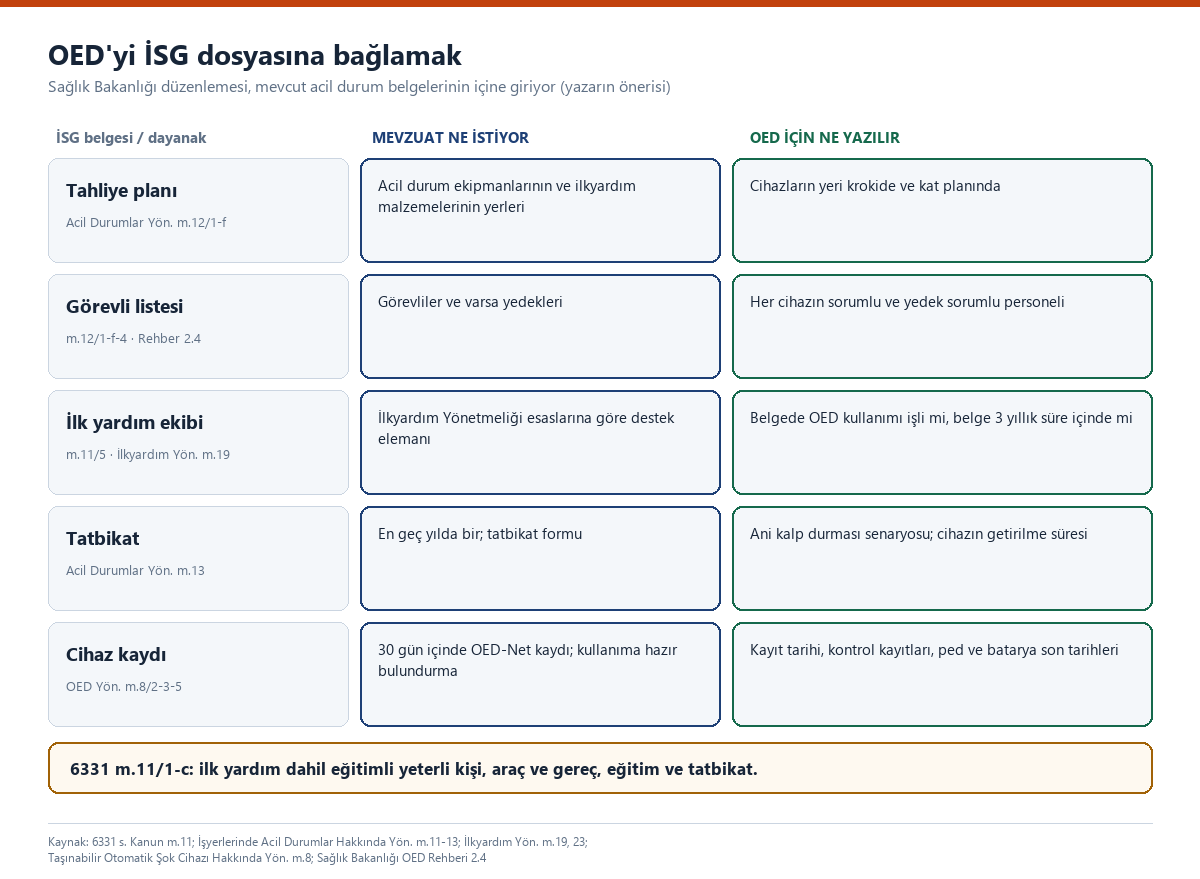Click the subtitle starting "Sağlık Bakanlığı düzenlemesi"
Image resolution: width=1200 pixels, height=879 pixels.
[x=359, y=87]
